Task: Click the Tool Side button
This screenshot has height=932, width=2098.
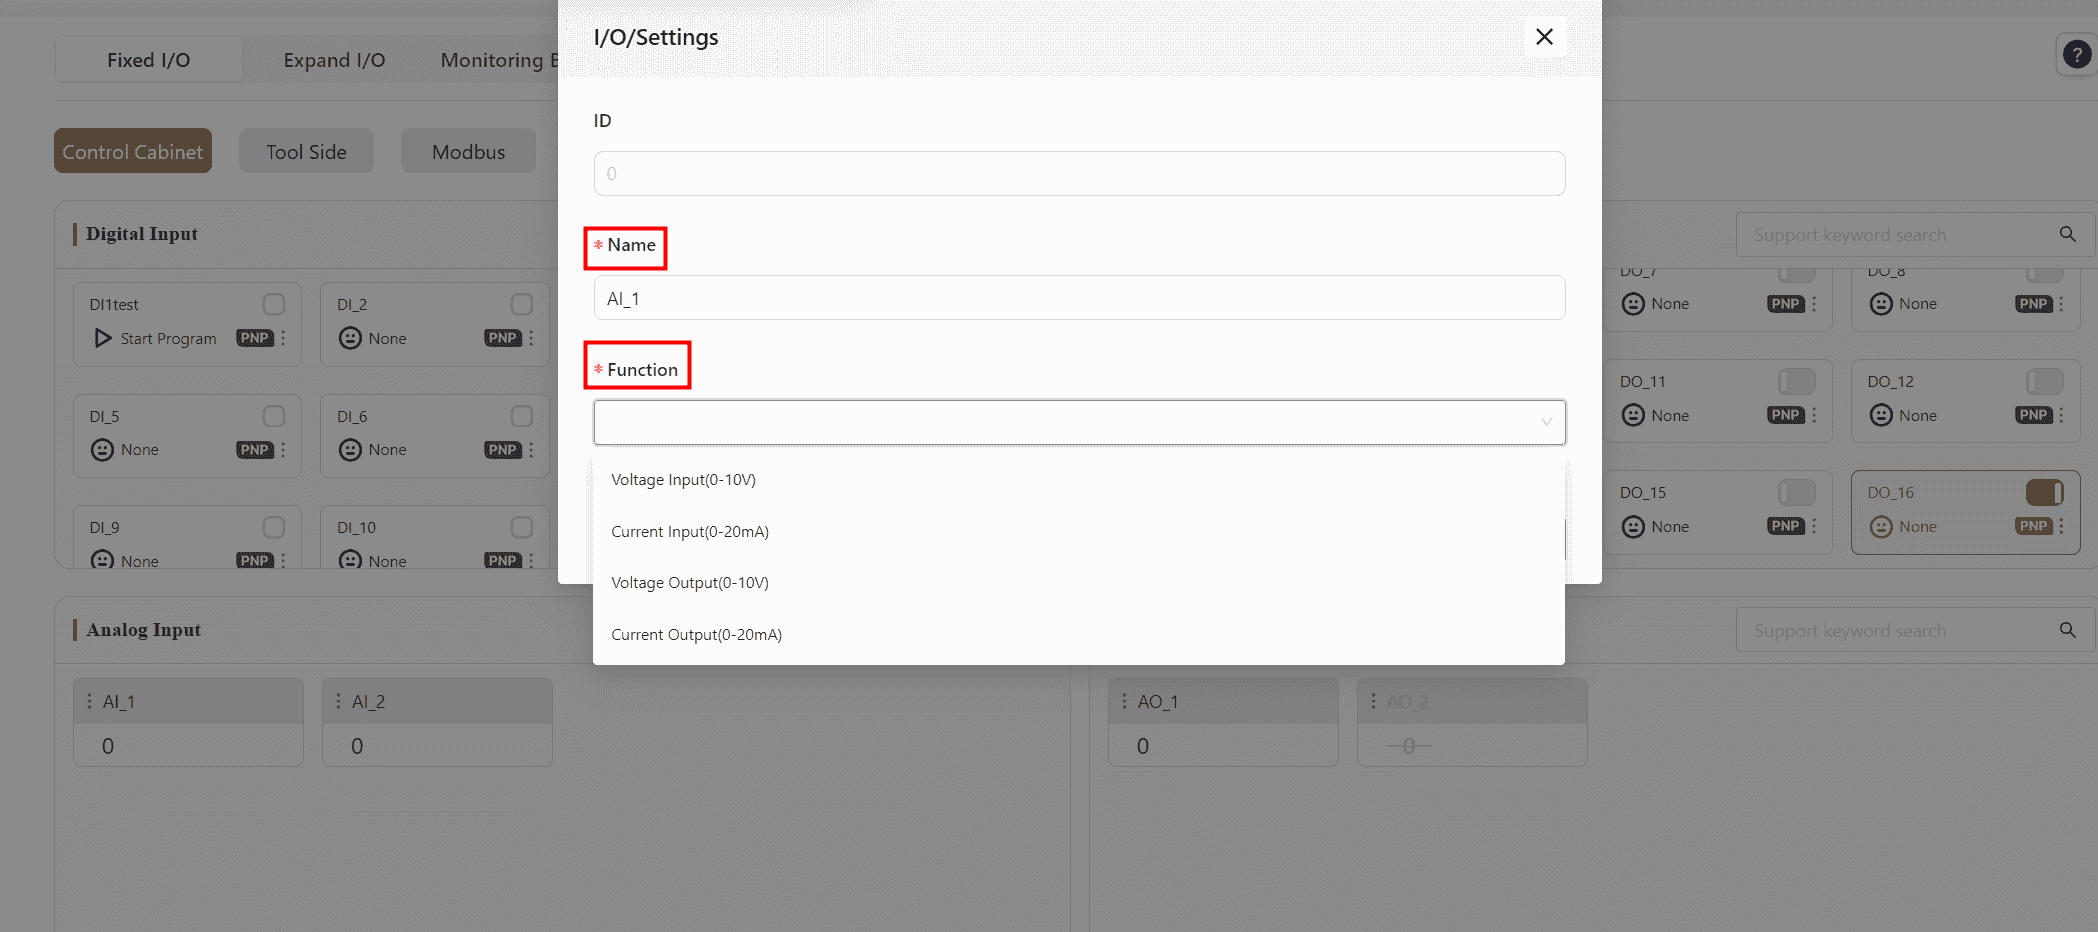Action: (x=306, y=152)
